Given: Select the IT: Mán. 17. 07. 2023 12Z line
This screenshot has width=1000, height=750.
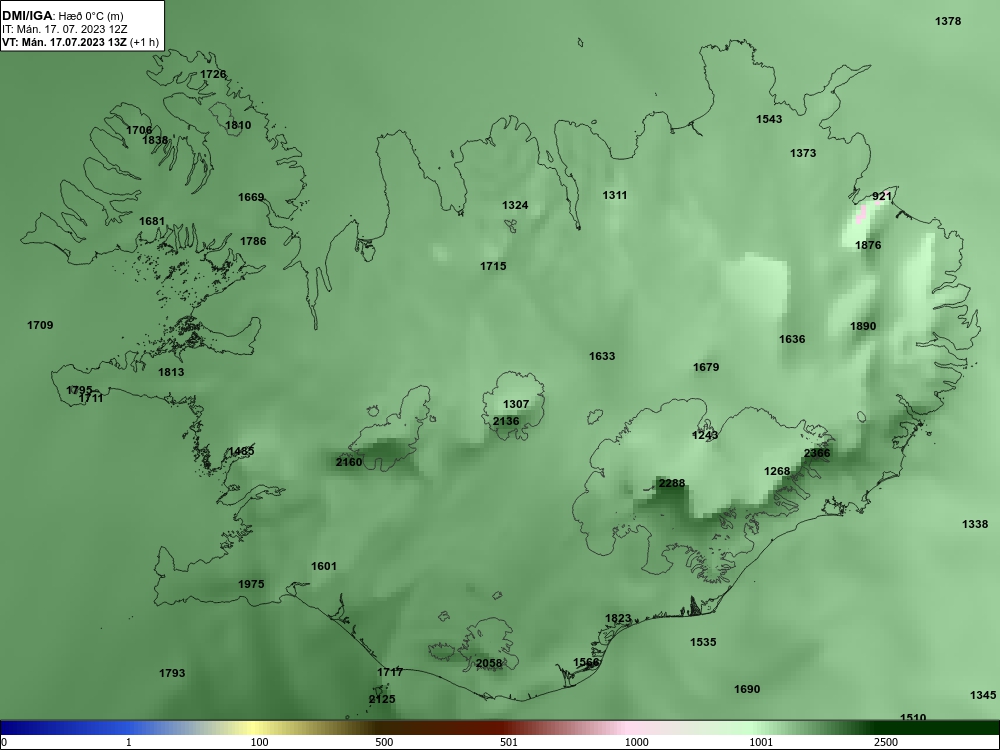Looking at the screenshot, I should pos(64,29).
